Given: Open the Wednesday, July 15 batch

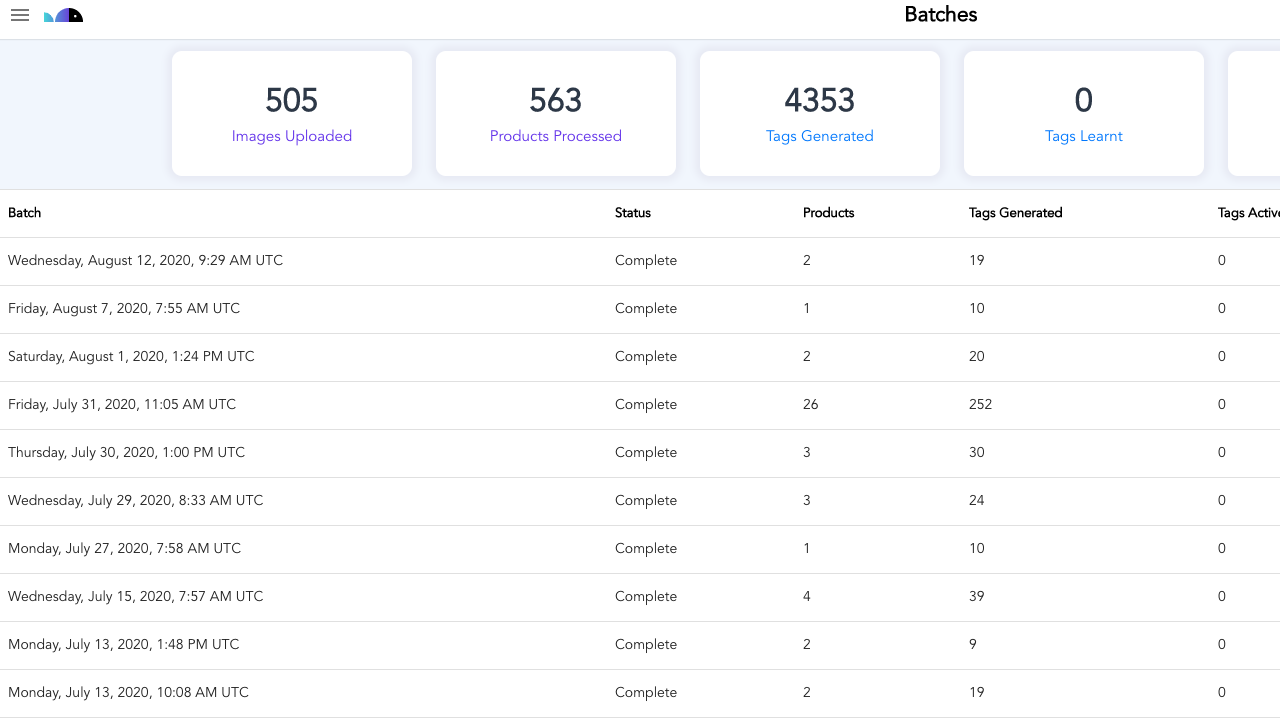Looking at the screenshot, I should (x=136, y=597).
